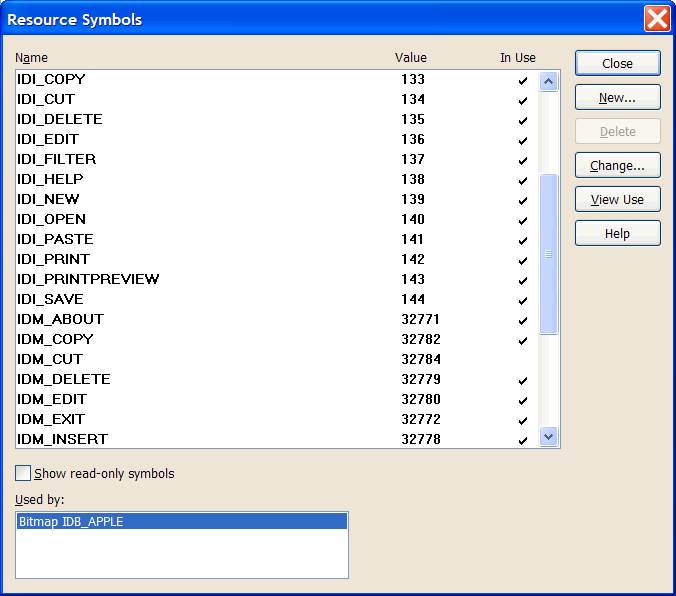Click the Value column label

(410, 57)
